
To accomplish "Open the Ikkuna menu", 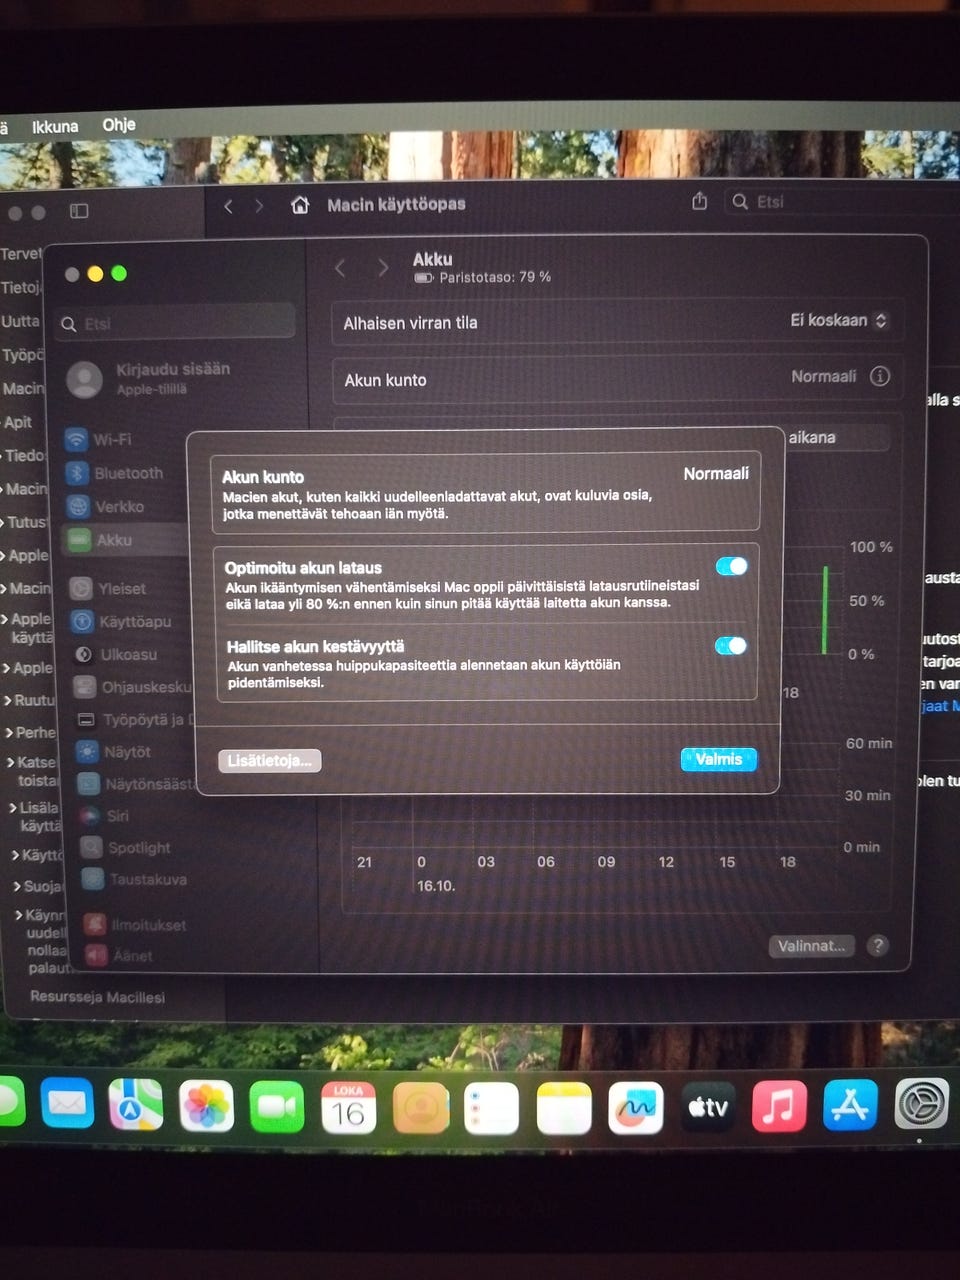I will (x=55, y=127).
